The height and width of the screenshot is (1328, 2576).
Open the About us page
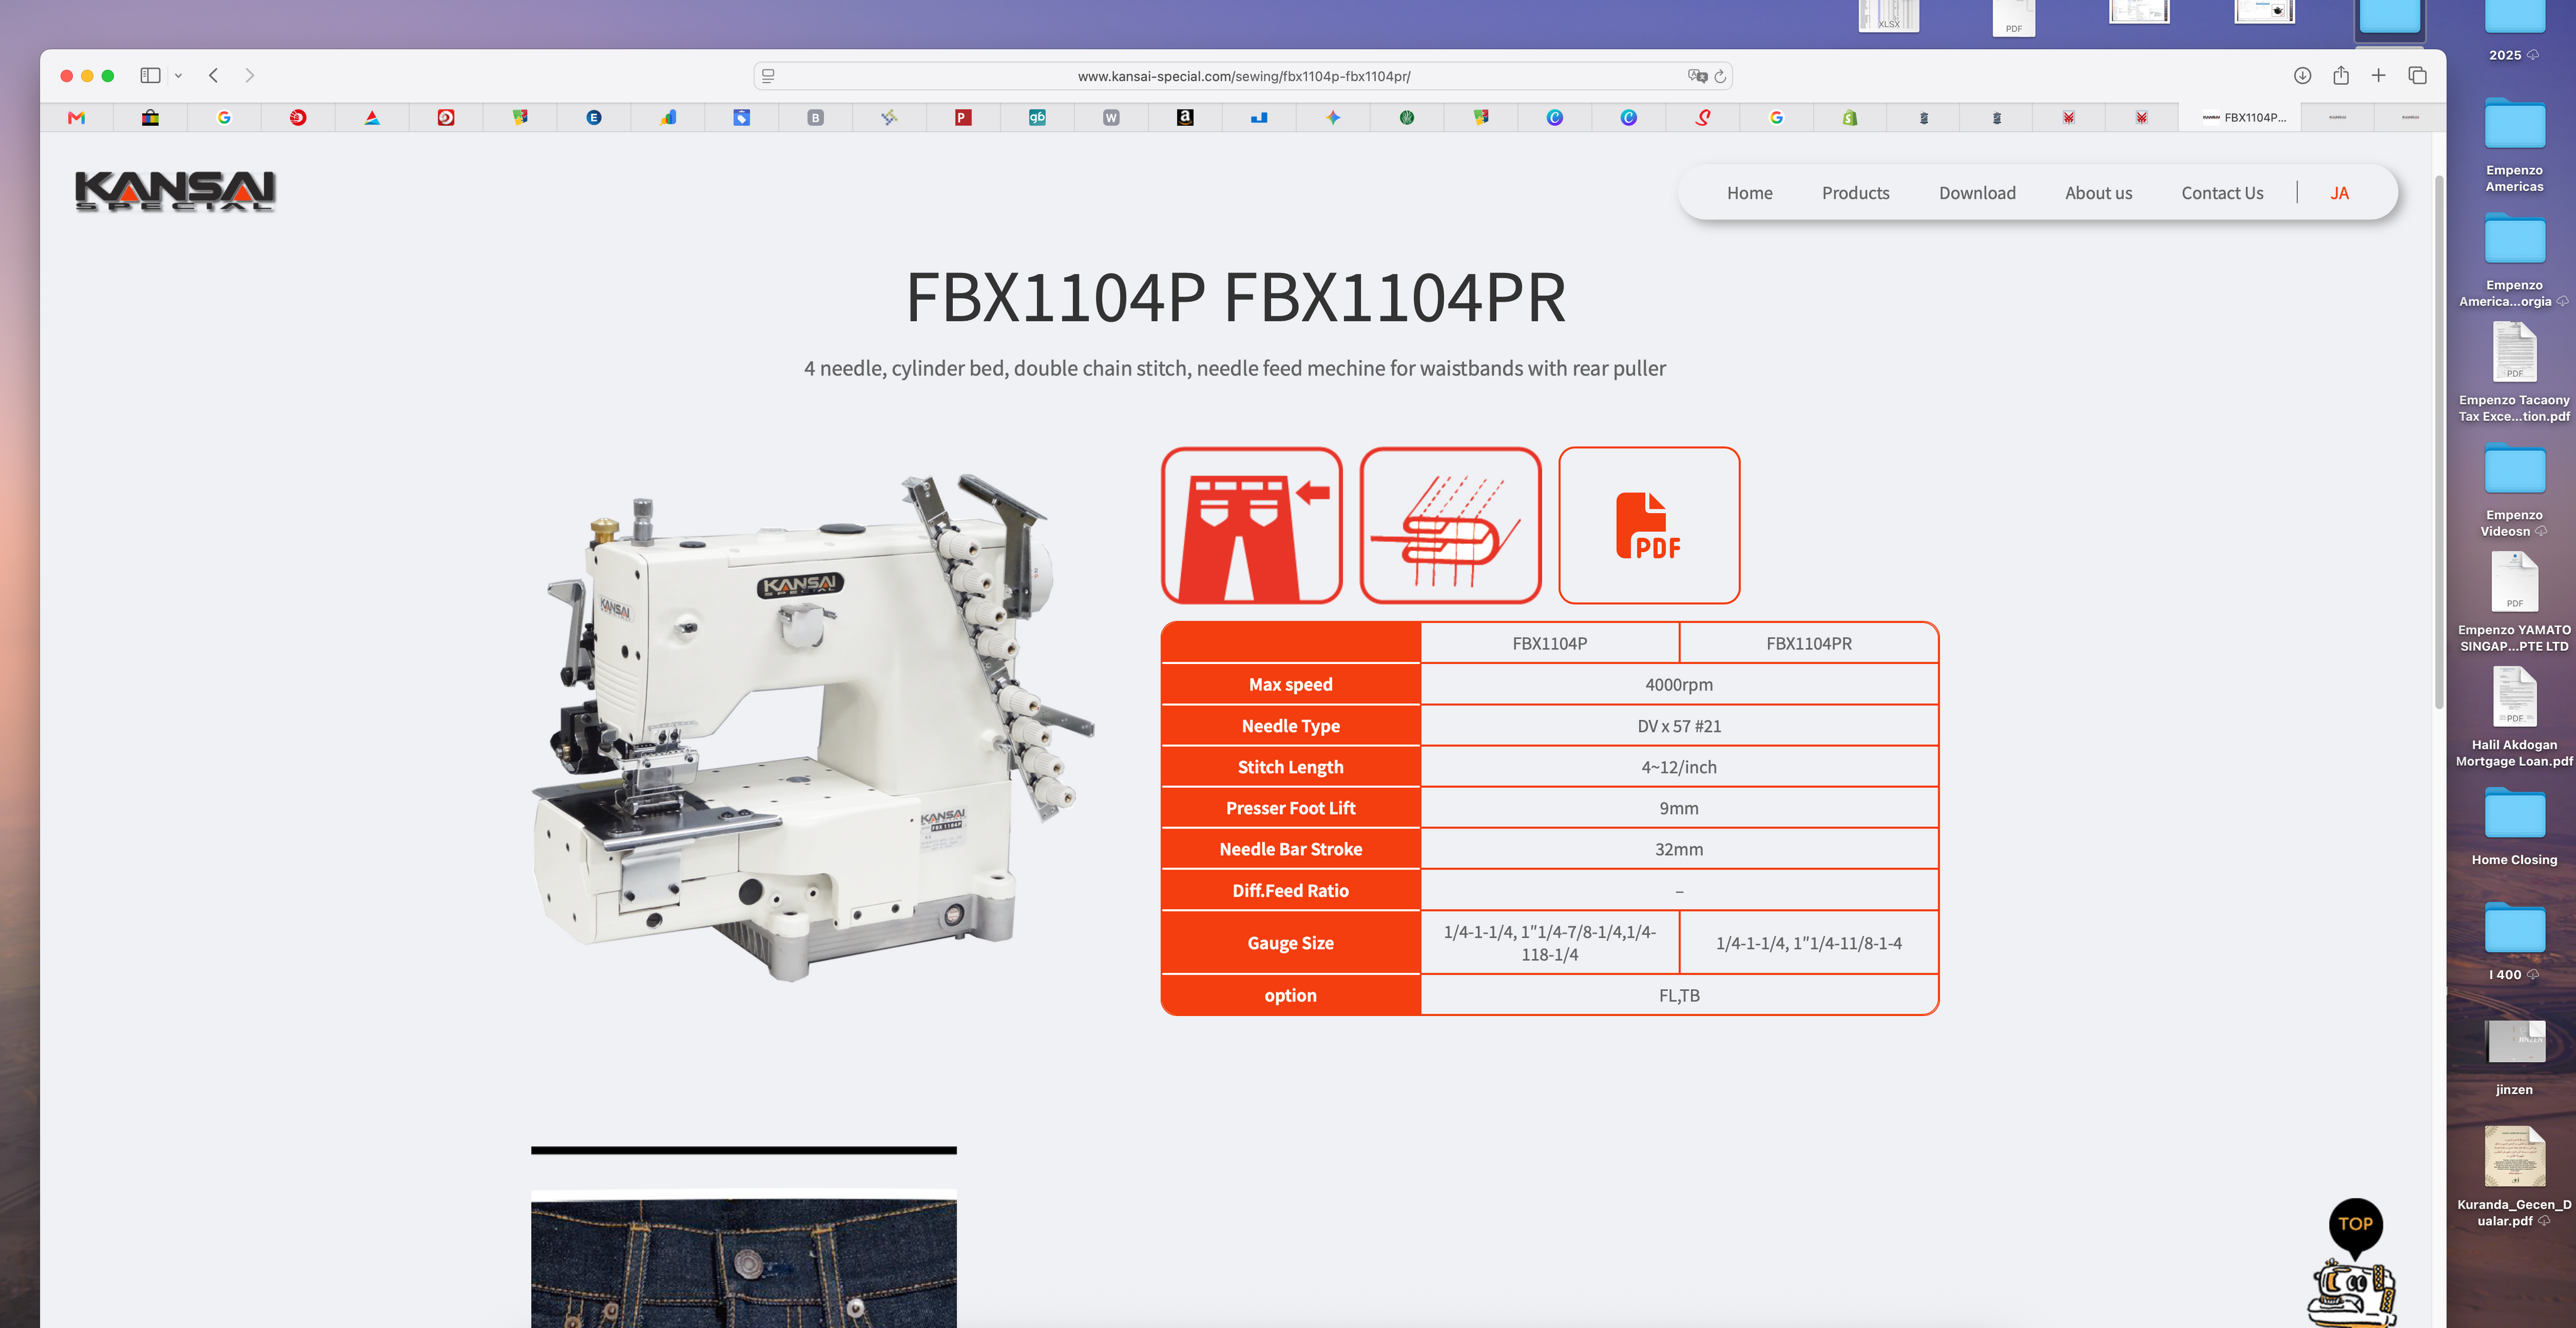(2098, 193)
